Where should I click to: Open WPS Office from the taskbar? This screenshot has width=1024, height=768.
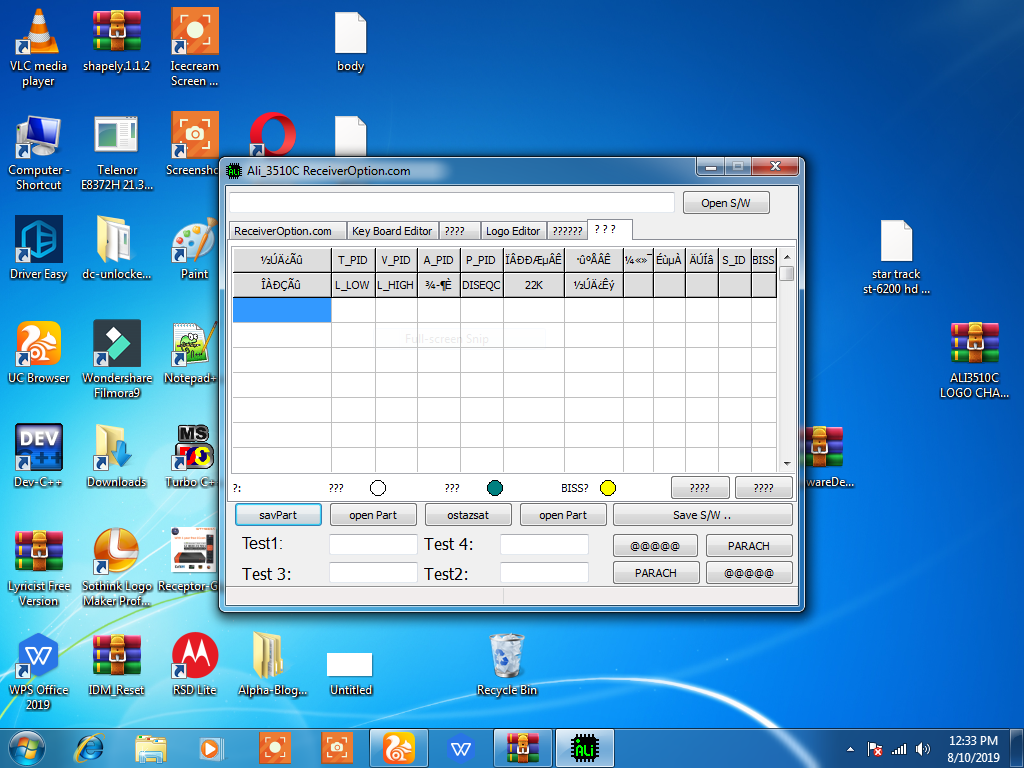(x=460, y=747)
